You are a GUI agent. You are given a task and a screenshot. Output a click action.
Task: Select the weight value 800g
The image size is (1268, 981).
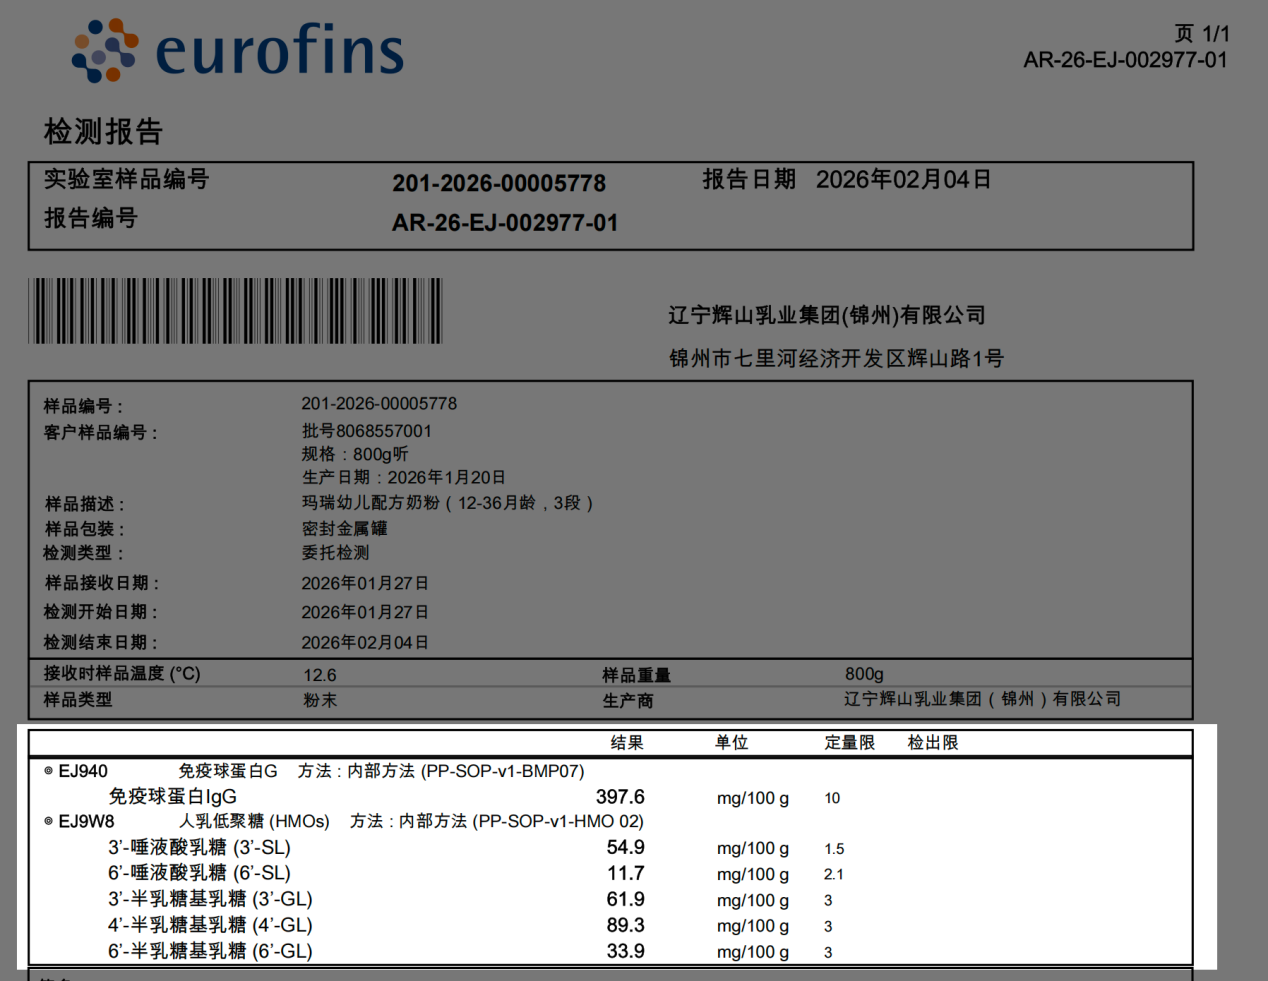(x=864, y=674)
